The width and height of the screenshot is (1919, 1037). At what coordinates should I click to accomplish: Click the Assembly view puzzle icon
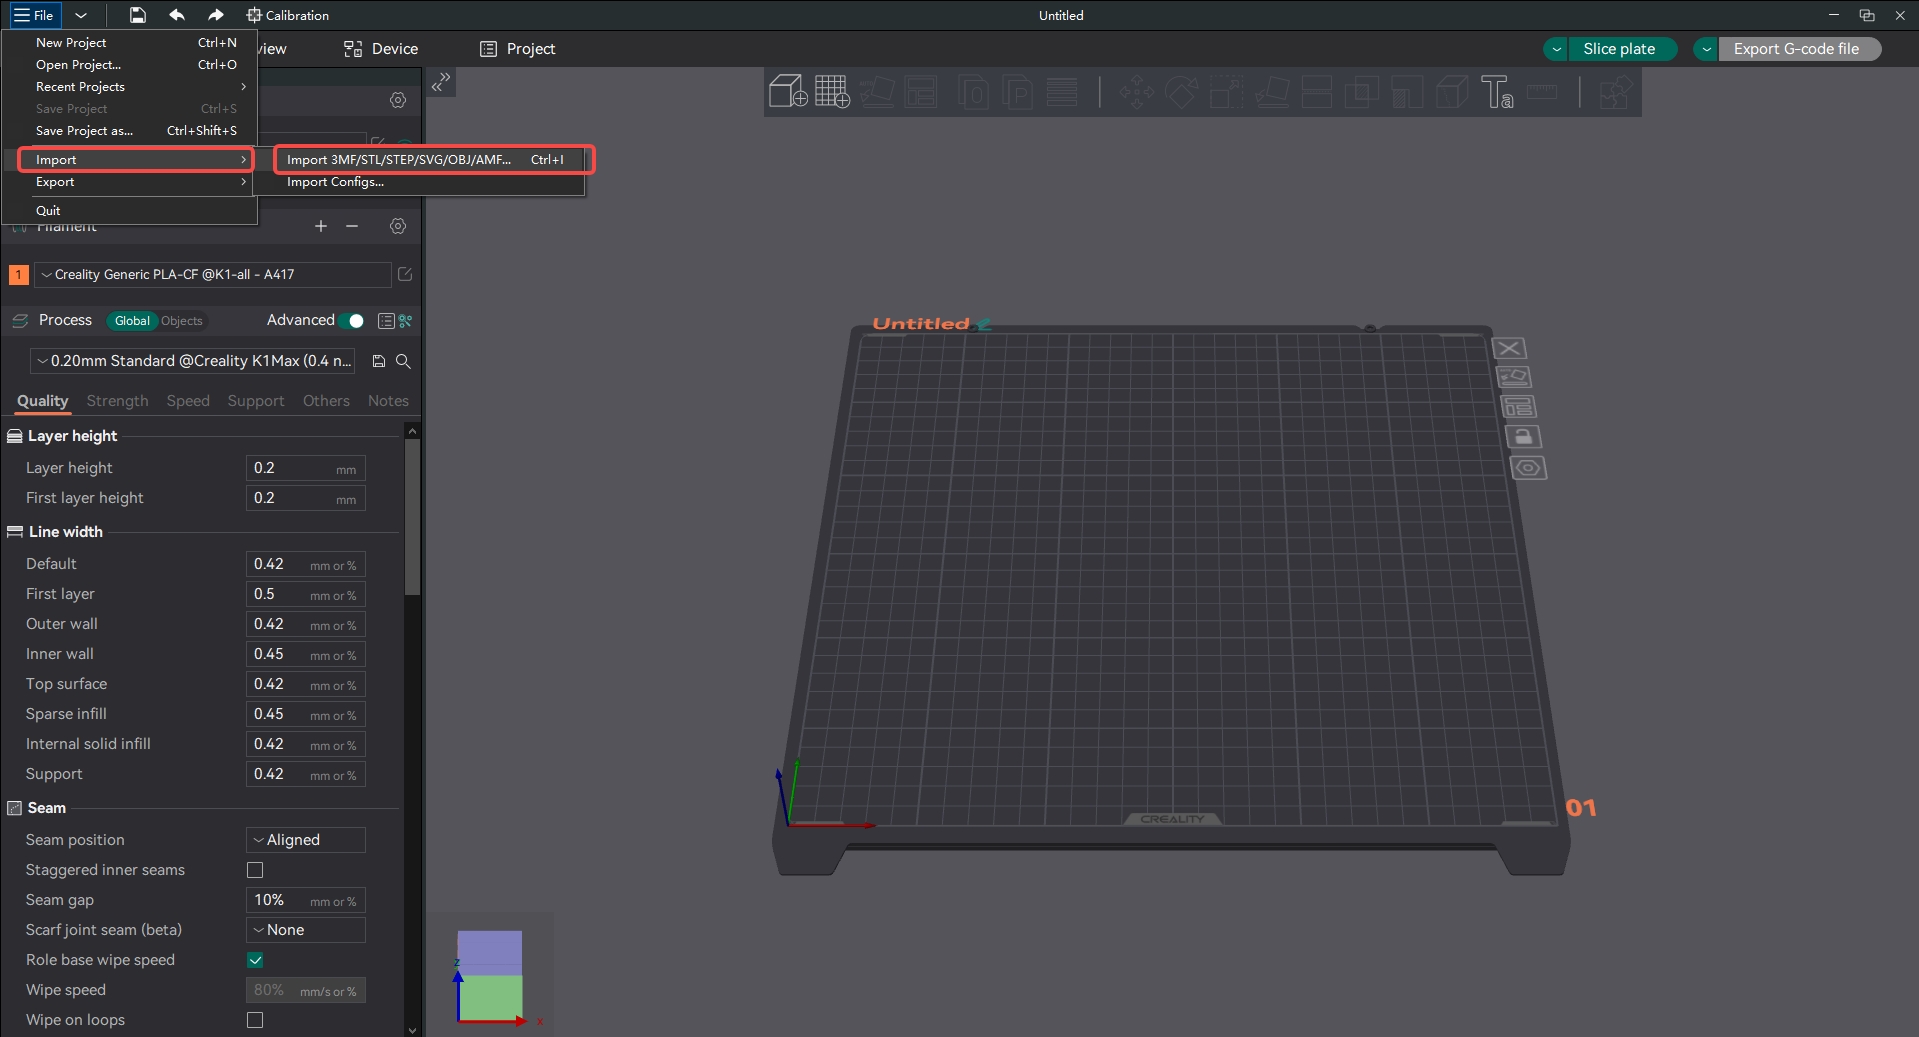1616,92
